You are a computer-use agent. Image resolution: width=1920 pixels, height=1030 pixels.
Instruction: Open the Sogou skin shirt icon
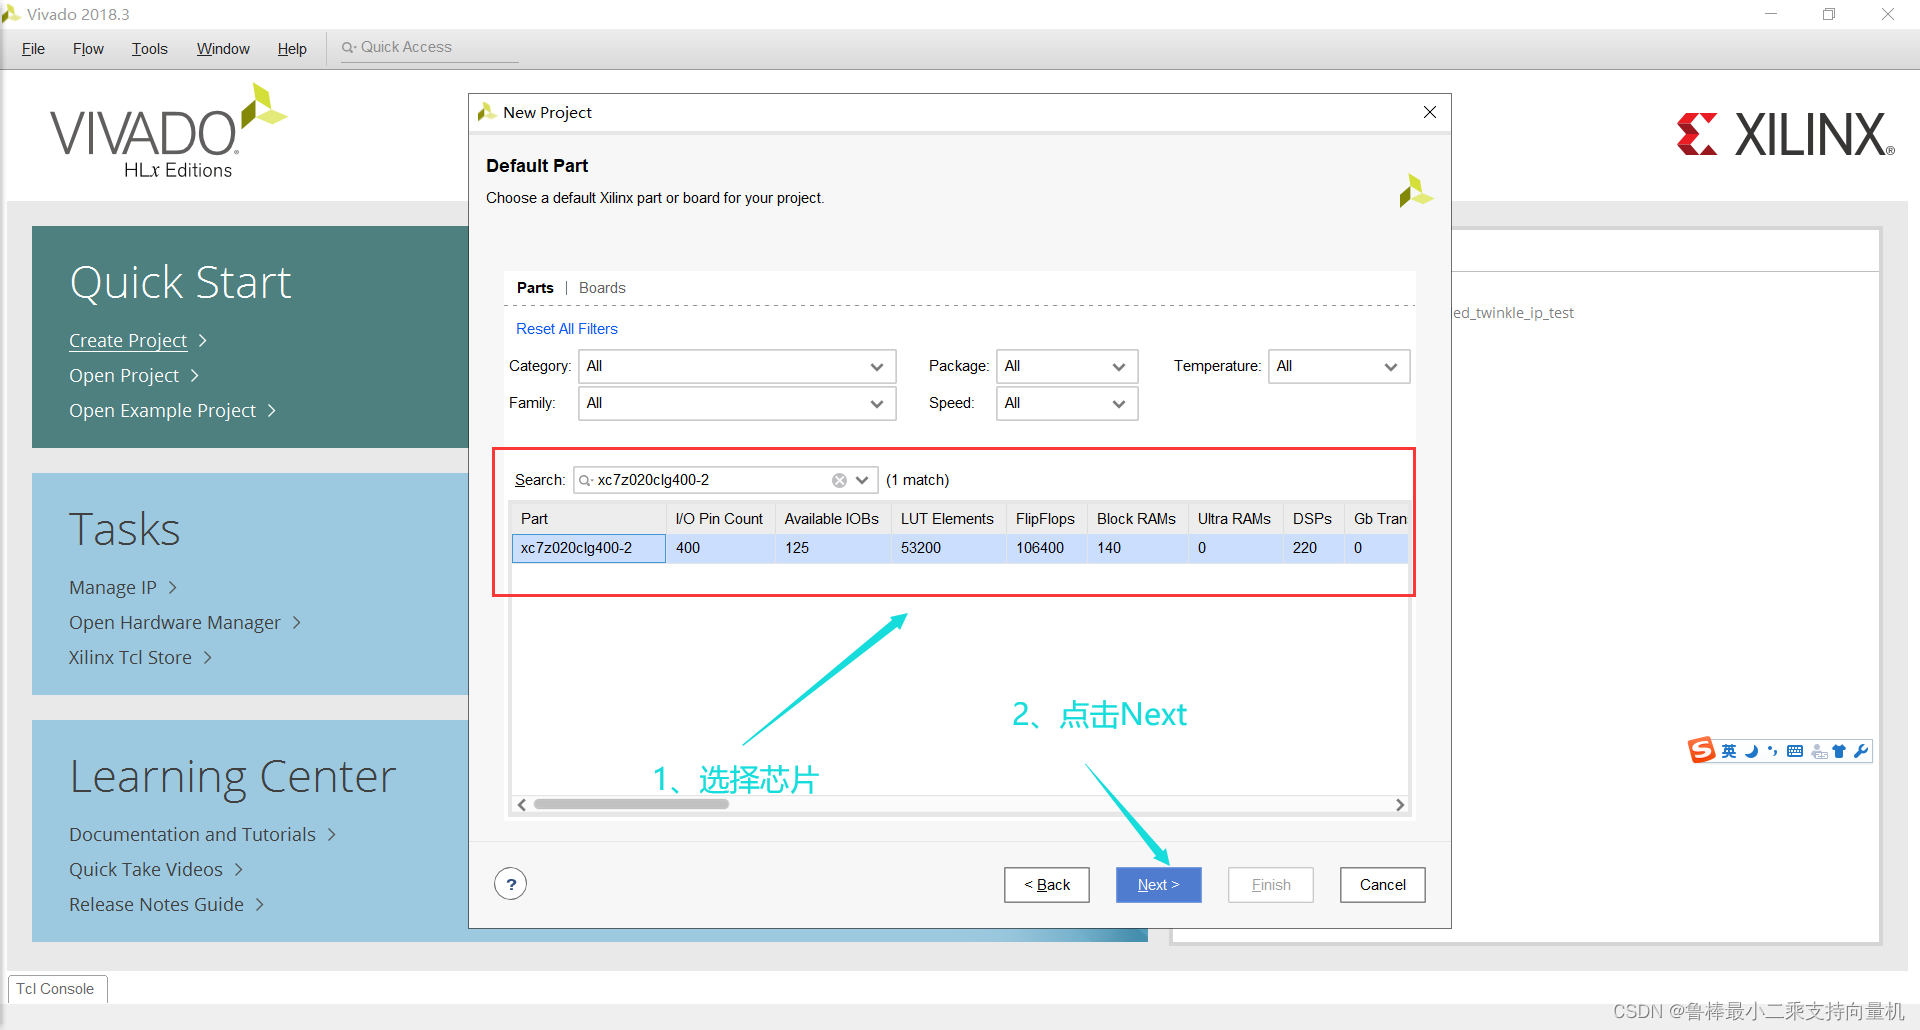coord(1839,751)
